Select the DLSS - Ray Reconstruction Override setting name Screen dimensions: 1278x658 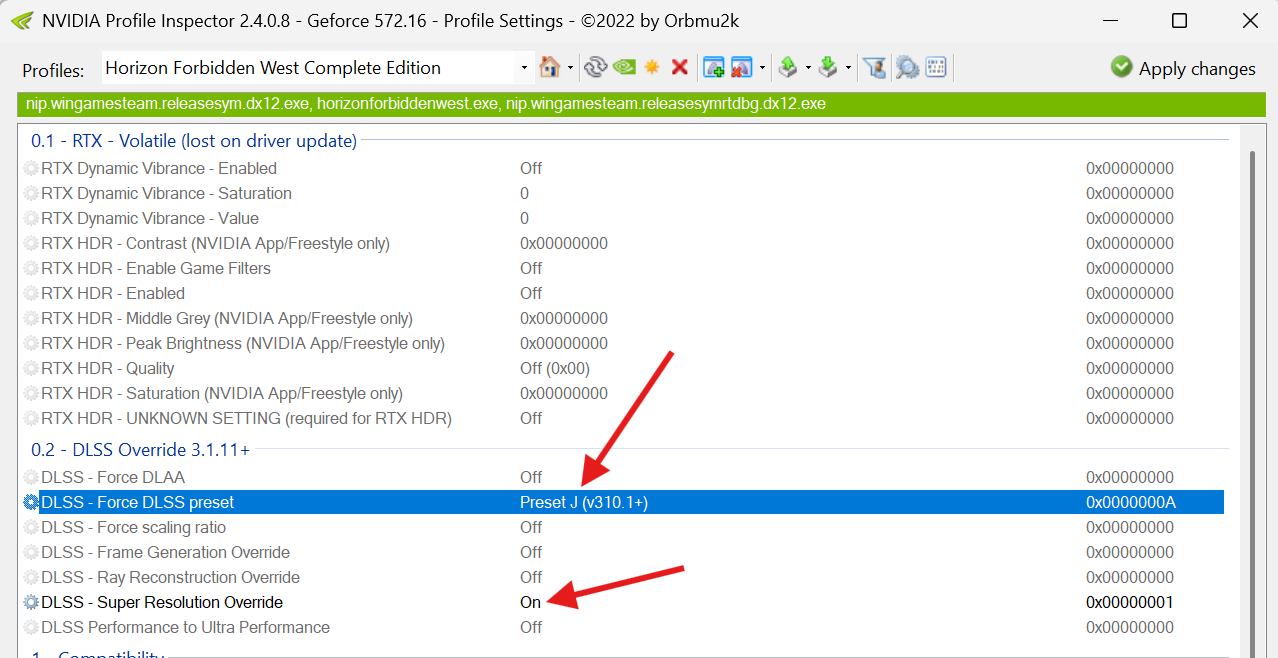pos(170,577)
